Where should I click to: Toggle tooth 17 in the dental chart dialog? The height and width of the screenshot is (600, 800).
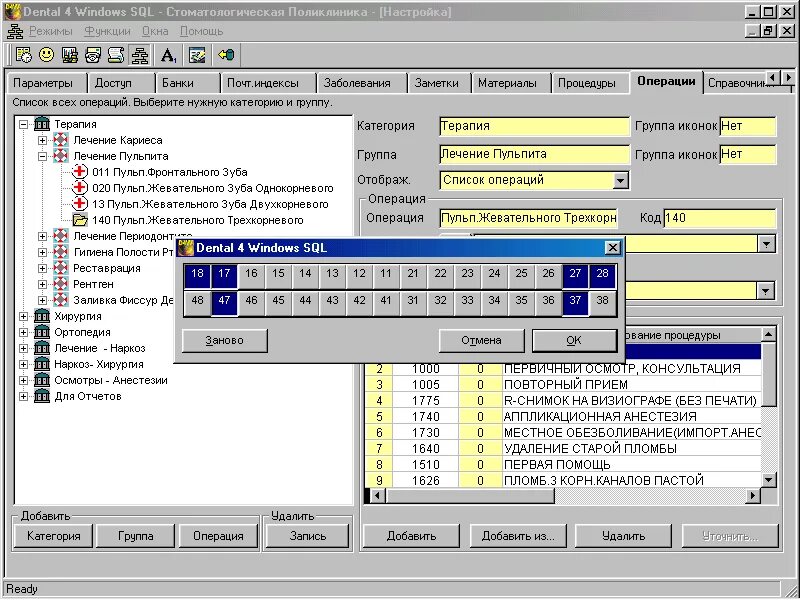224,274
